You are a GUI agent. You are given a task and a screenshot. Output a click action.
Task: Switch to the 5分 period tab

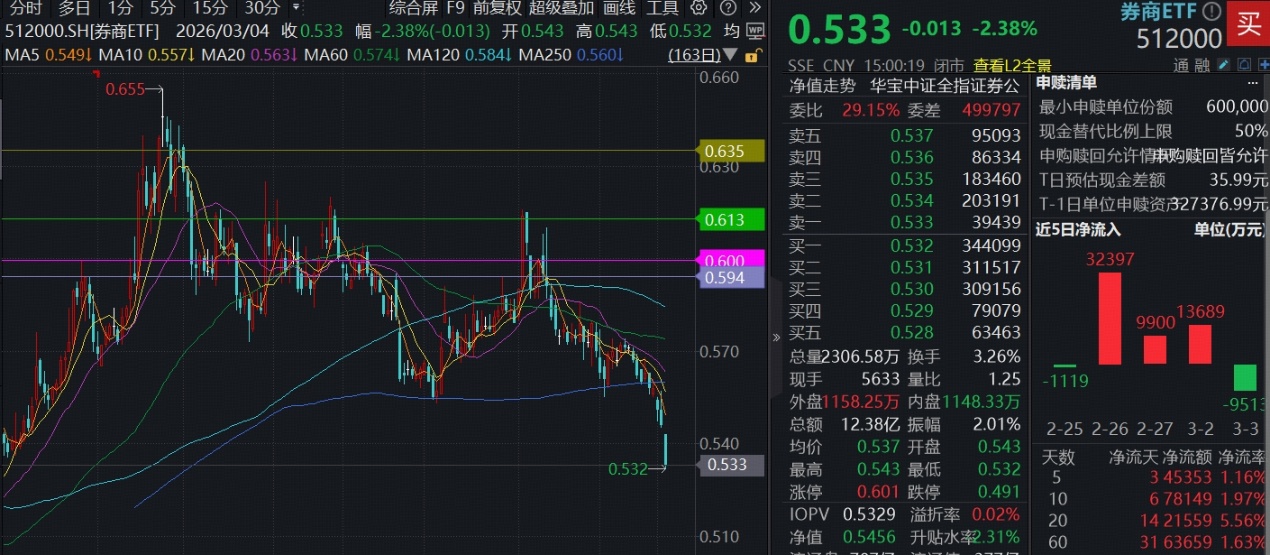coord(162,8)
